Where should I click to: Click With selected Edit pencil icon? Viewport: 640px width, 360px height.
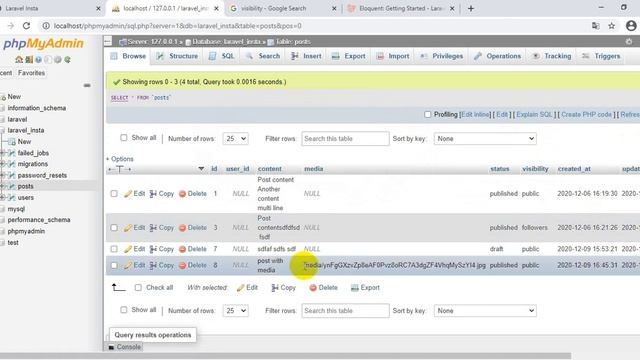(x=241, y=288)
